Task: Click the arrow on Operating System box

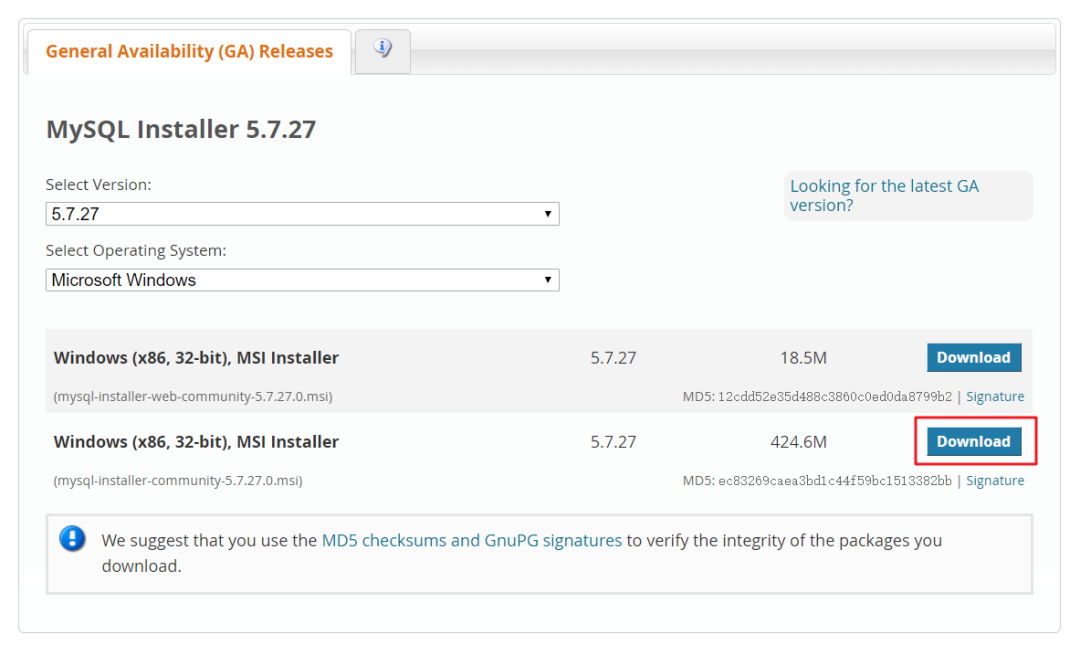Action: click(x=548, y=280)
